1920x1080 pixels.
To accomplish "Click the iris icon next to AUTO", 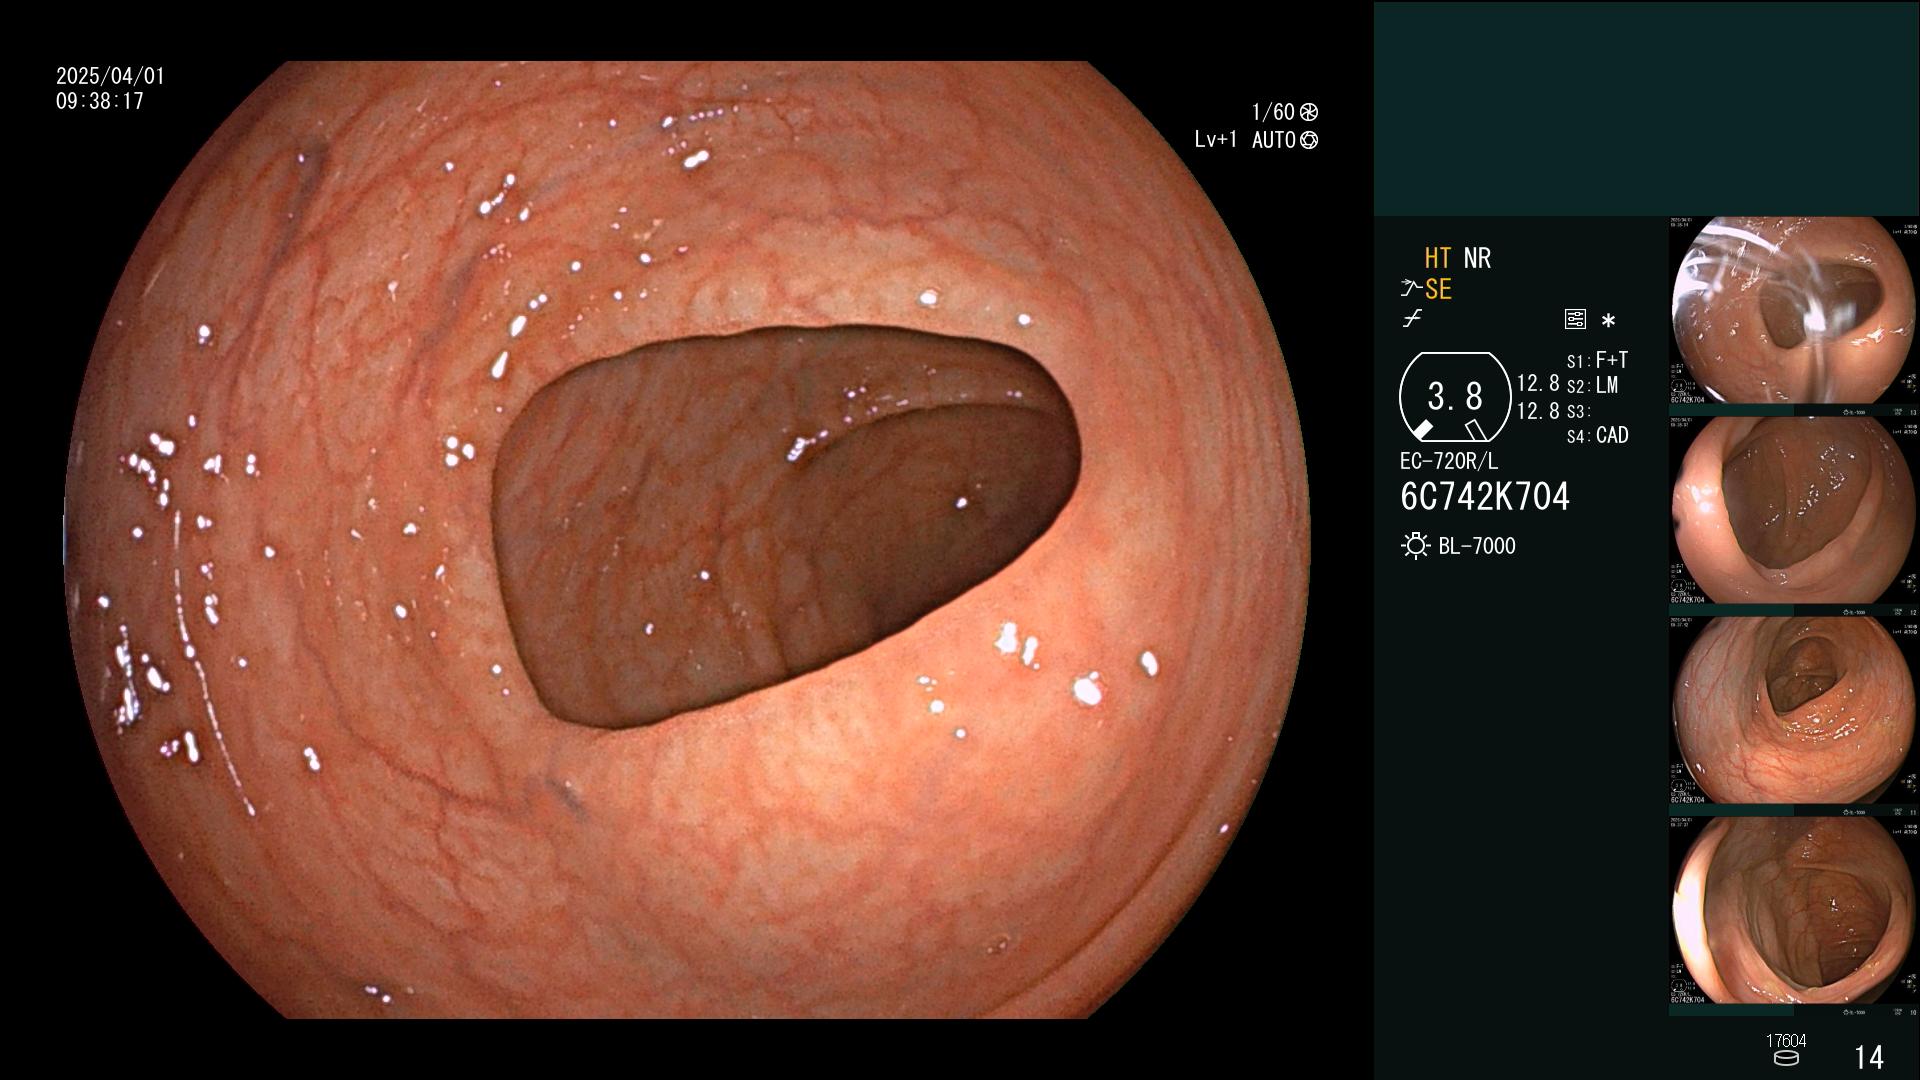I will (x=1309, y=140).
